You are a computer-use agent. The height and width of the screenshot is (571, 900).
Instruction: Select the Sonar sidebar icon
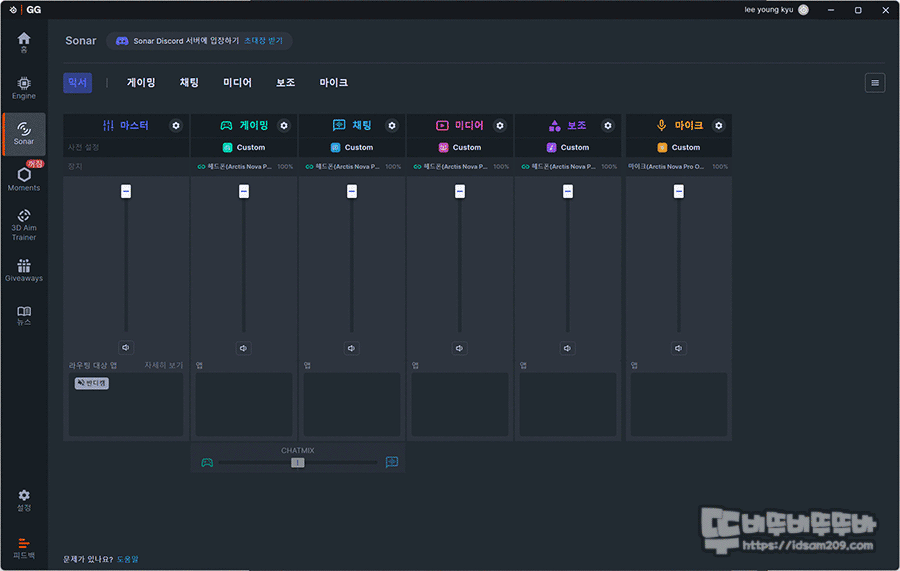24,134
